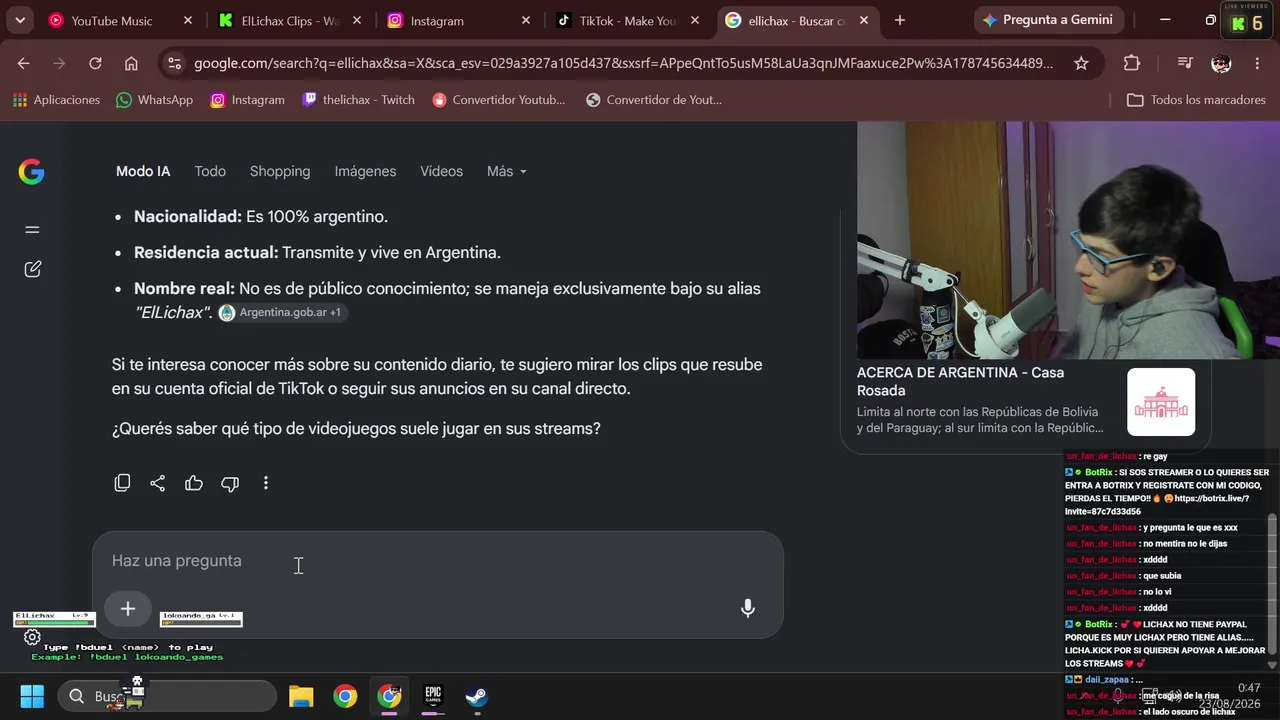
Task: Bookmark this page with the star
Action: (x=1081, y=63)
